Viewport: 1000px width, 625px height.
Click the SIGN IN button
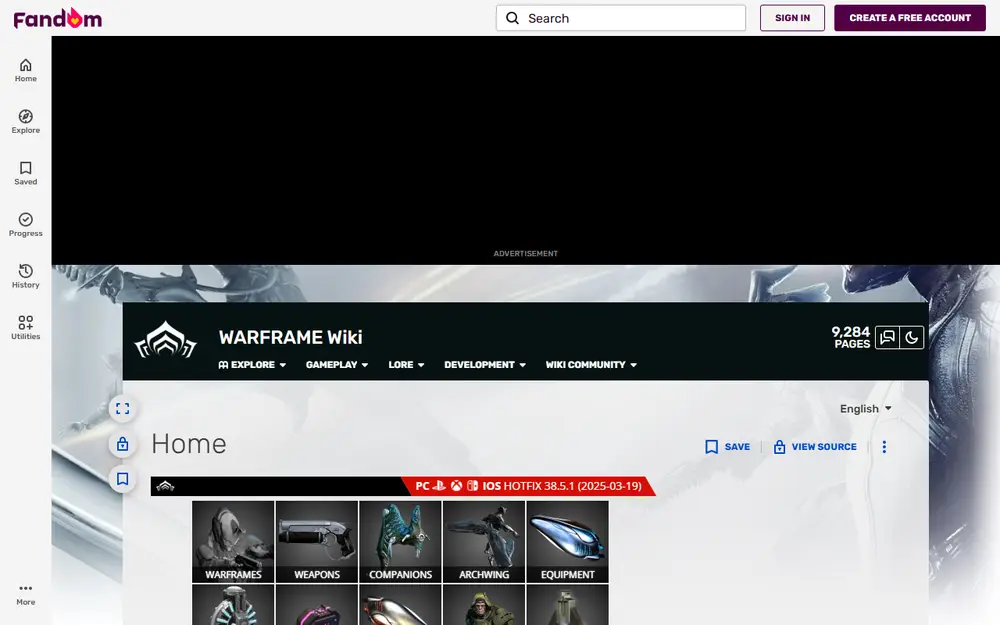click(792, 18)
